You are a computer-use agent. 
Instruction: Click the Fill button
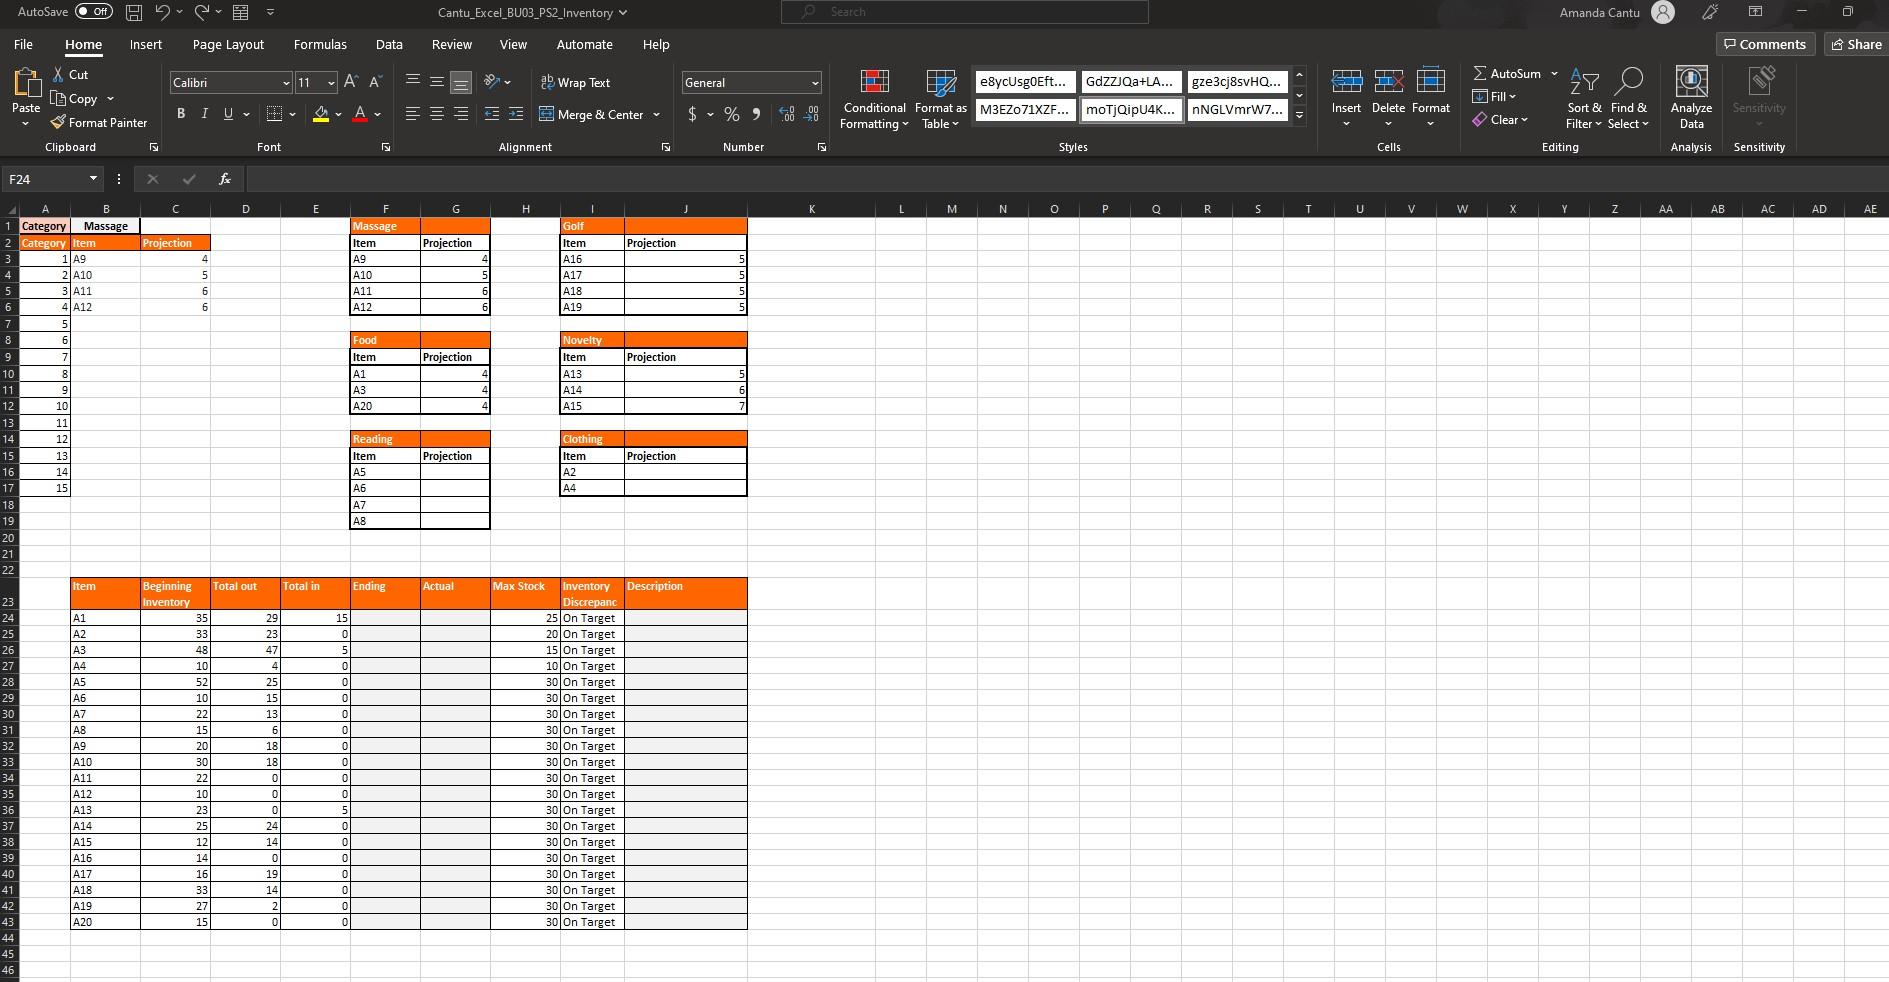(x=1494, y=97)
